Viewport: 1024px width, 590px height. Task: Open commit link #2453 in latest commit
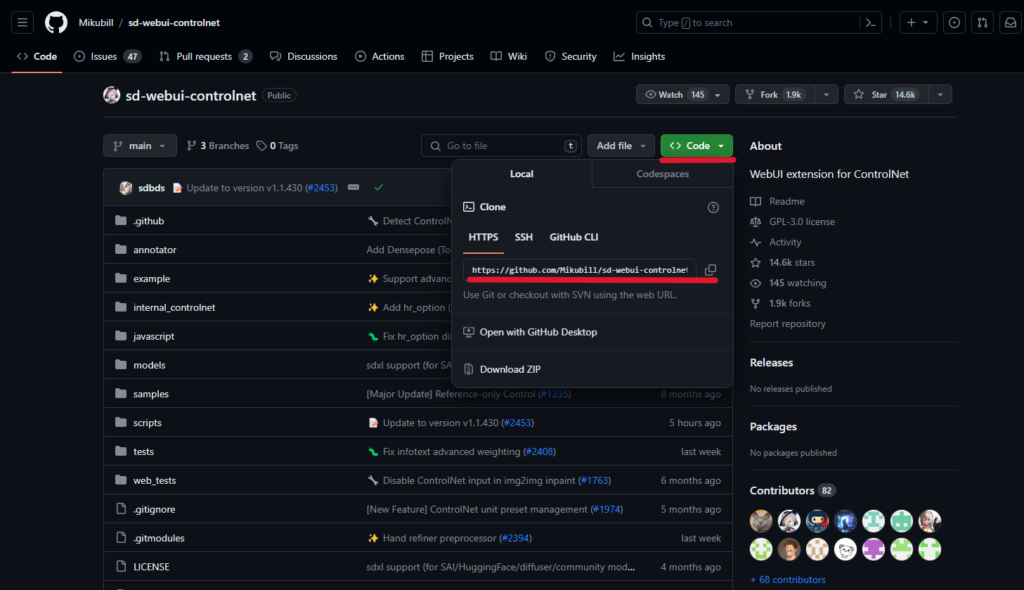[321, 188]
